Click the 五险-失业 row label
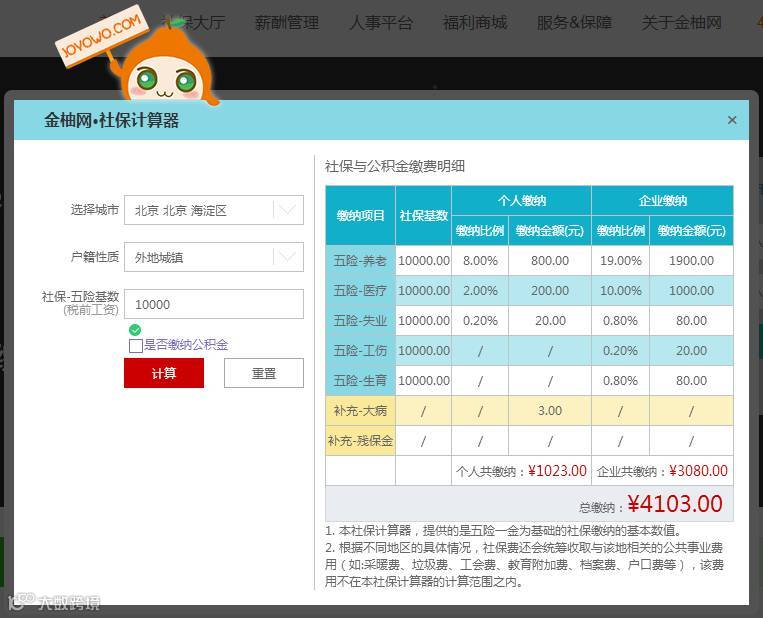 [x=360, y=321]
